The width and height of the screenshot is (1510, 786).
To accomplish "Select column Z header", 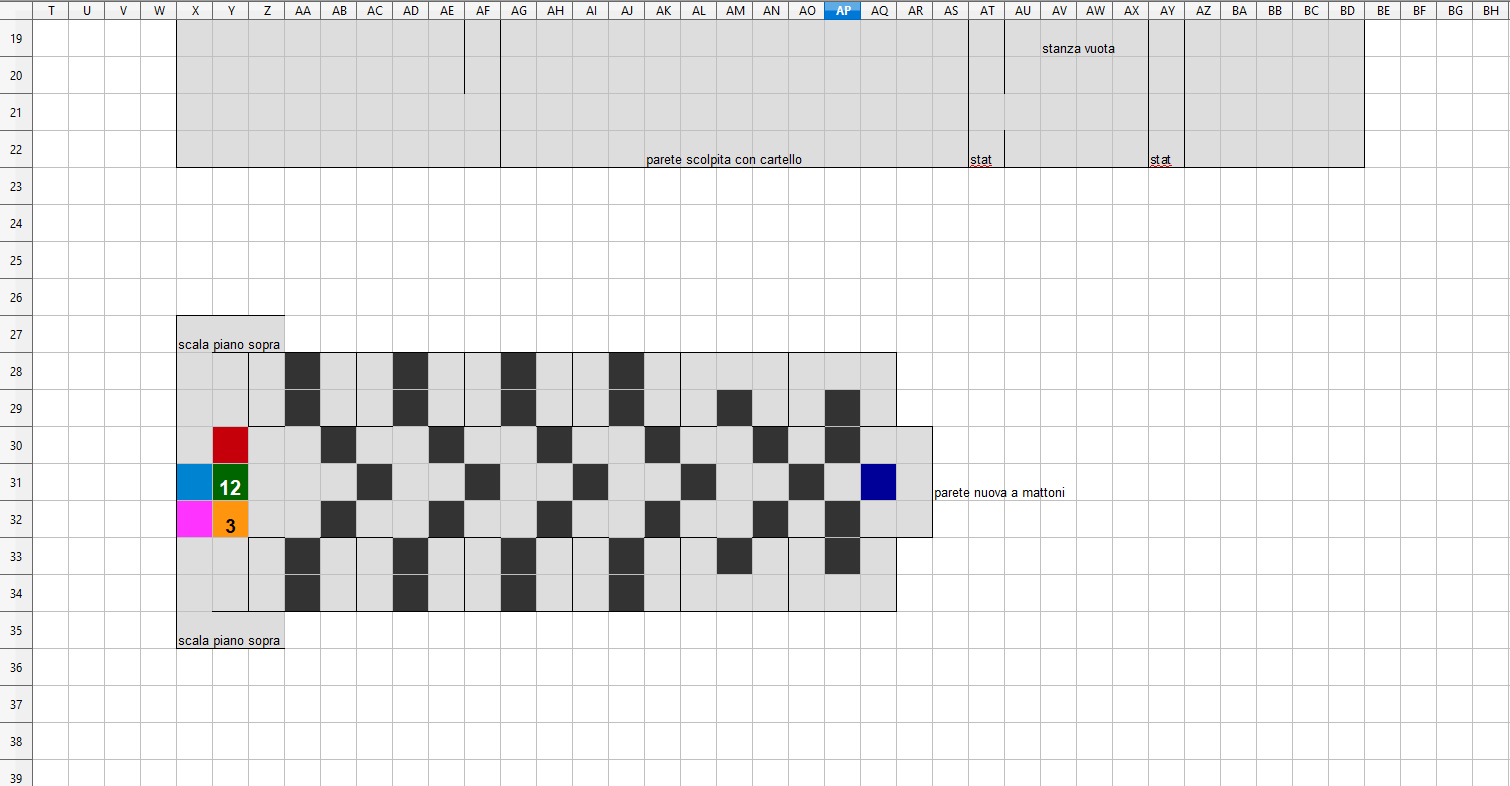I will [x=267, y=10].
